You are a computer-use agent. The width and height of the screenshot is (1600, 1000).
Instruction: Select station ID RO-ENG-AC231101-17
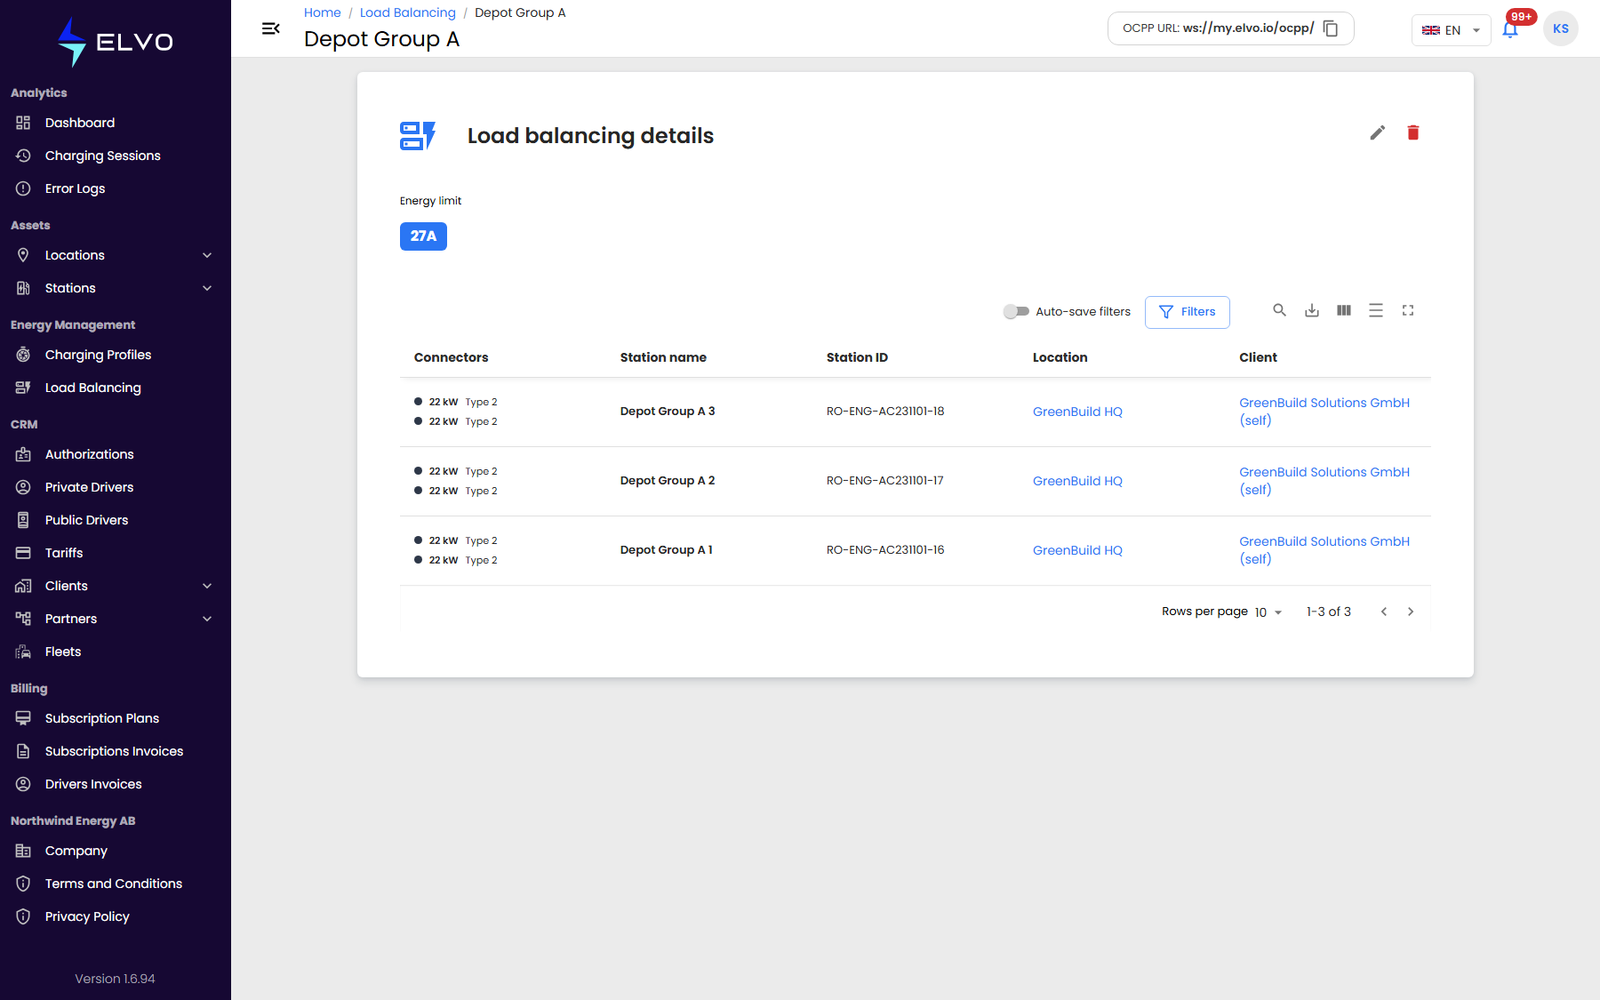click(x=885, y=481)
